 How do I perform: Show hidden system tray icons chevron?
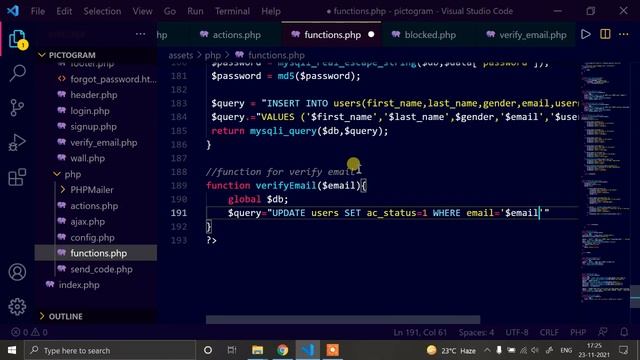[x=487, y=350]
